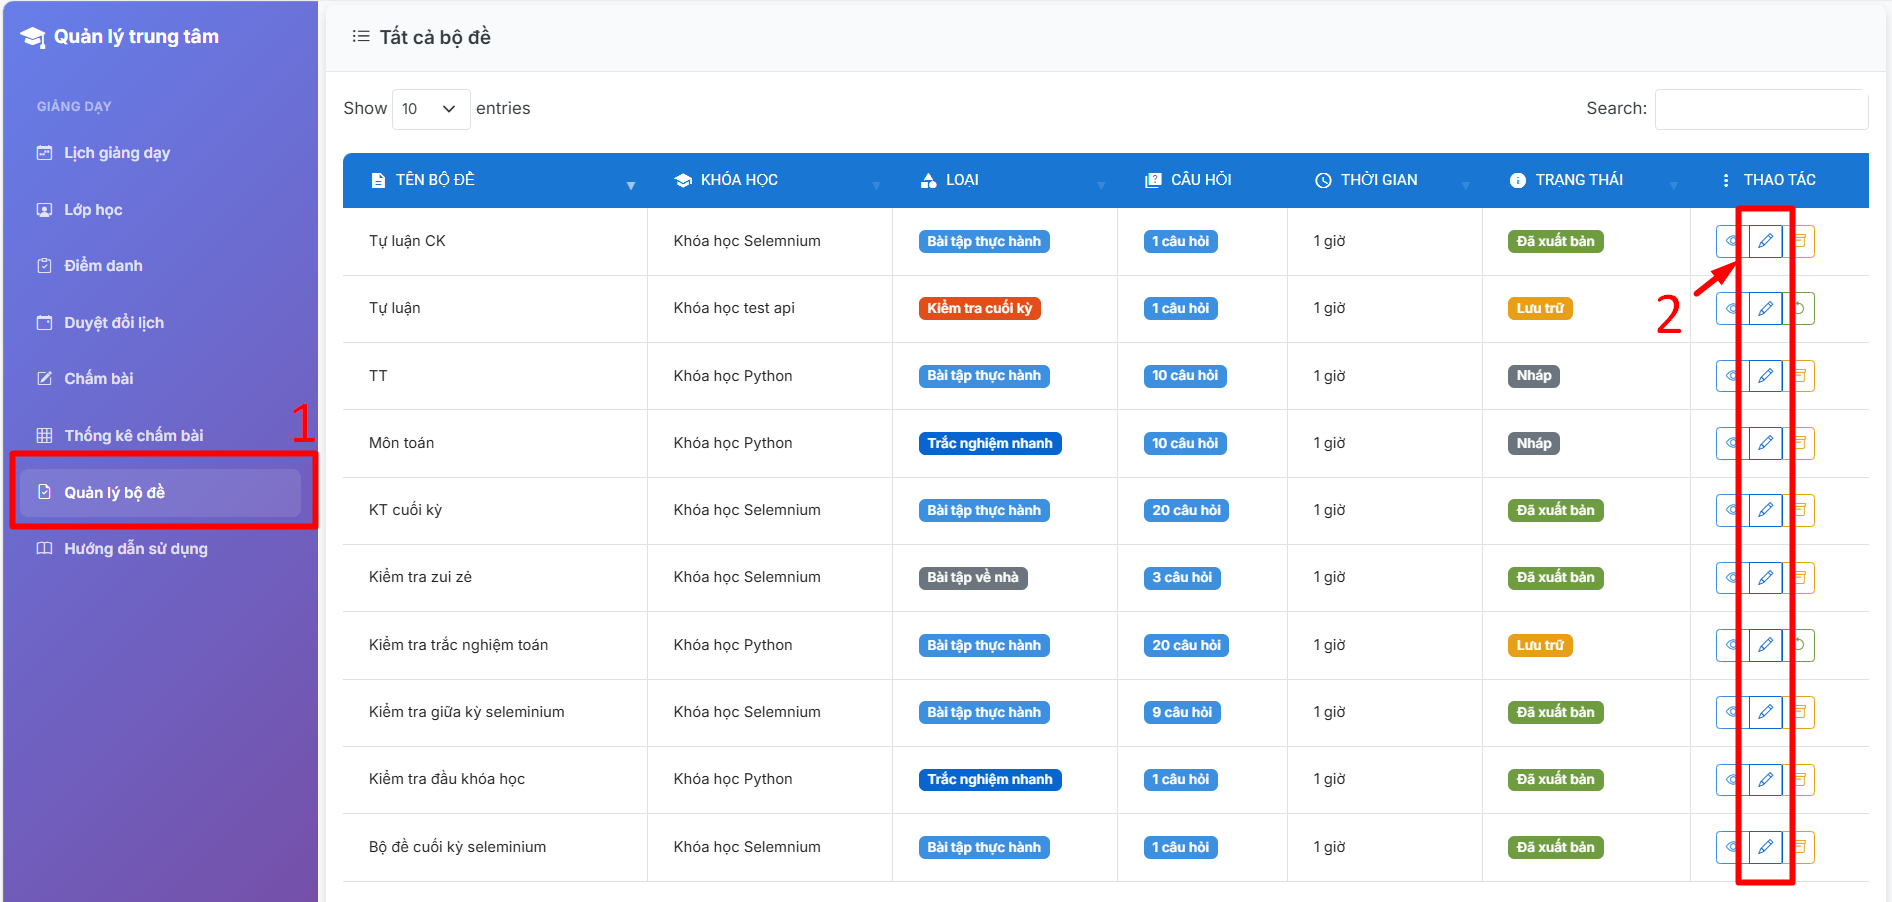1892x902 pixels.
Task: Archive the Kiểm tra đầu khóa học set
Action: pyautogui.click(x=1800, y=780)
